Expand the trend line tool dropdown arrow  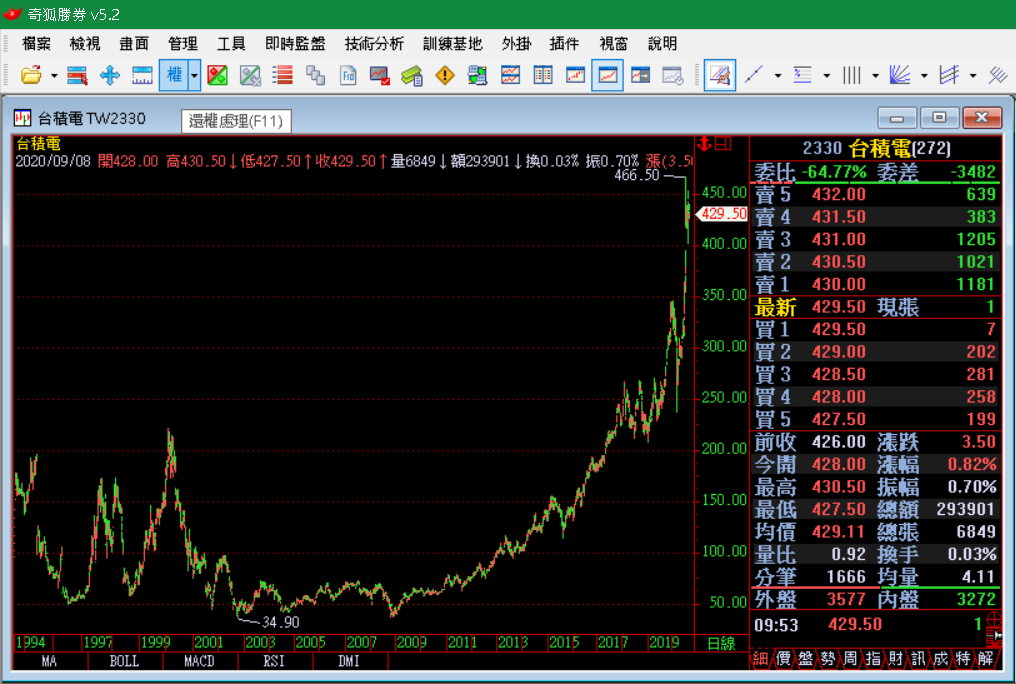click(x=778, y=75)
